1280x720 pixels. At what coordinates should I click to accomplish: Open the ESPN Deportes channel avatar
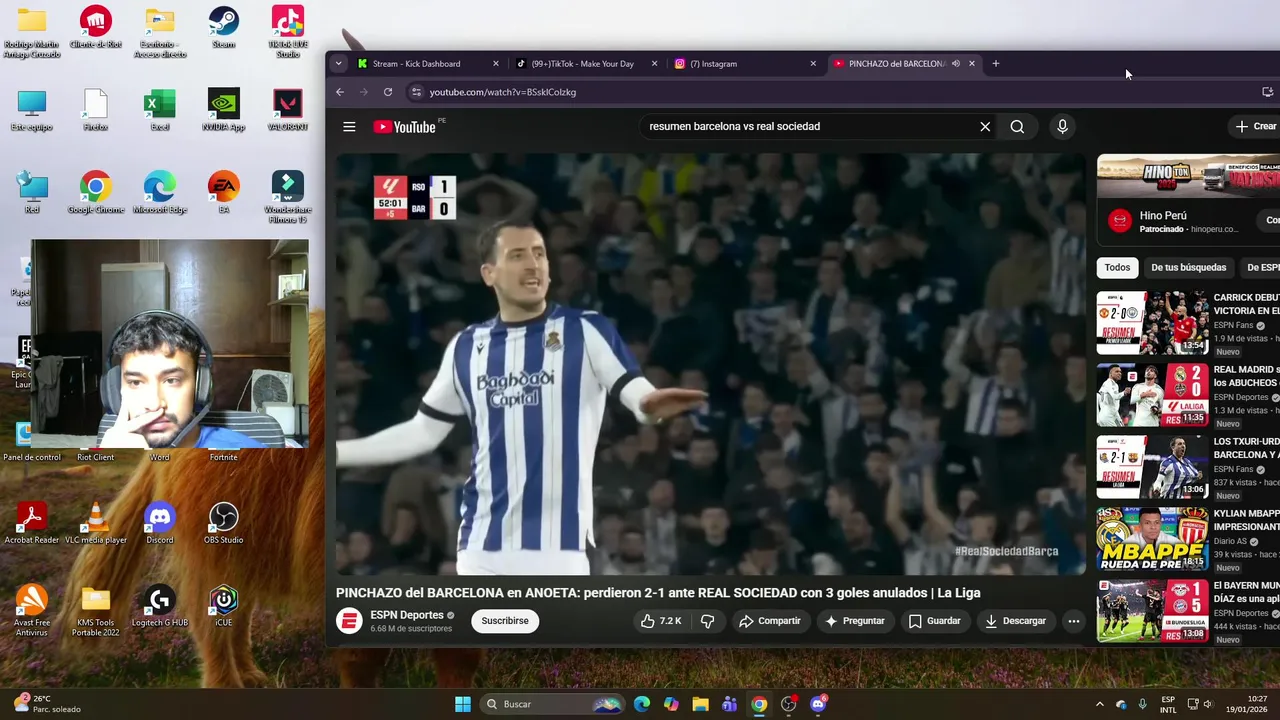(x=349, y=621)
